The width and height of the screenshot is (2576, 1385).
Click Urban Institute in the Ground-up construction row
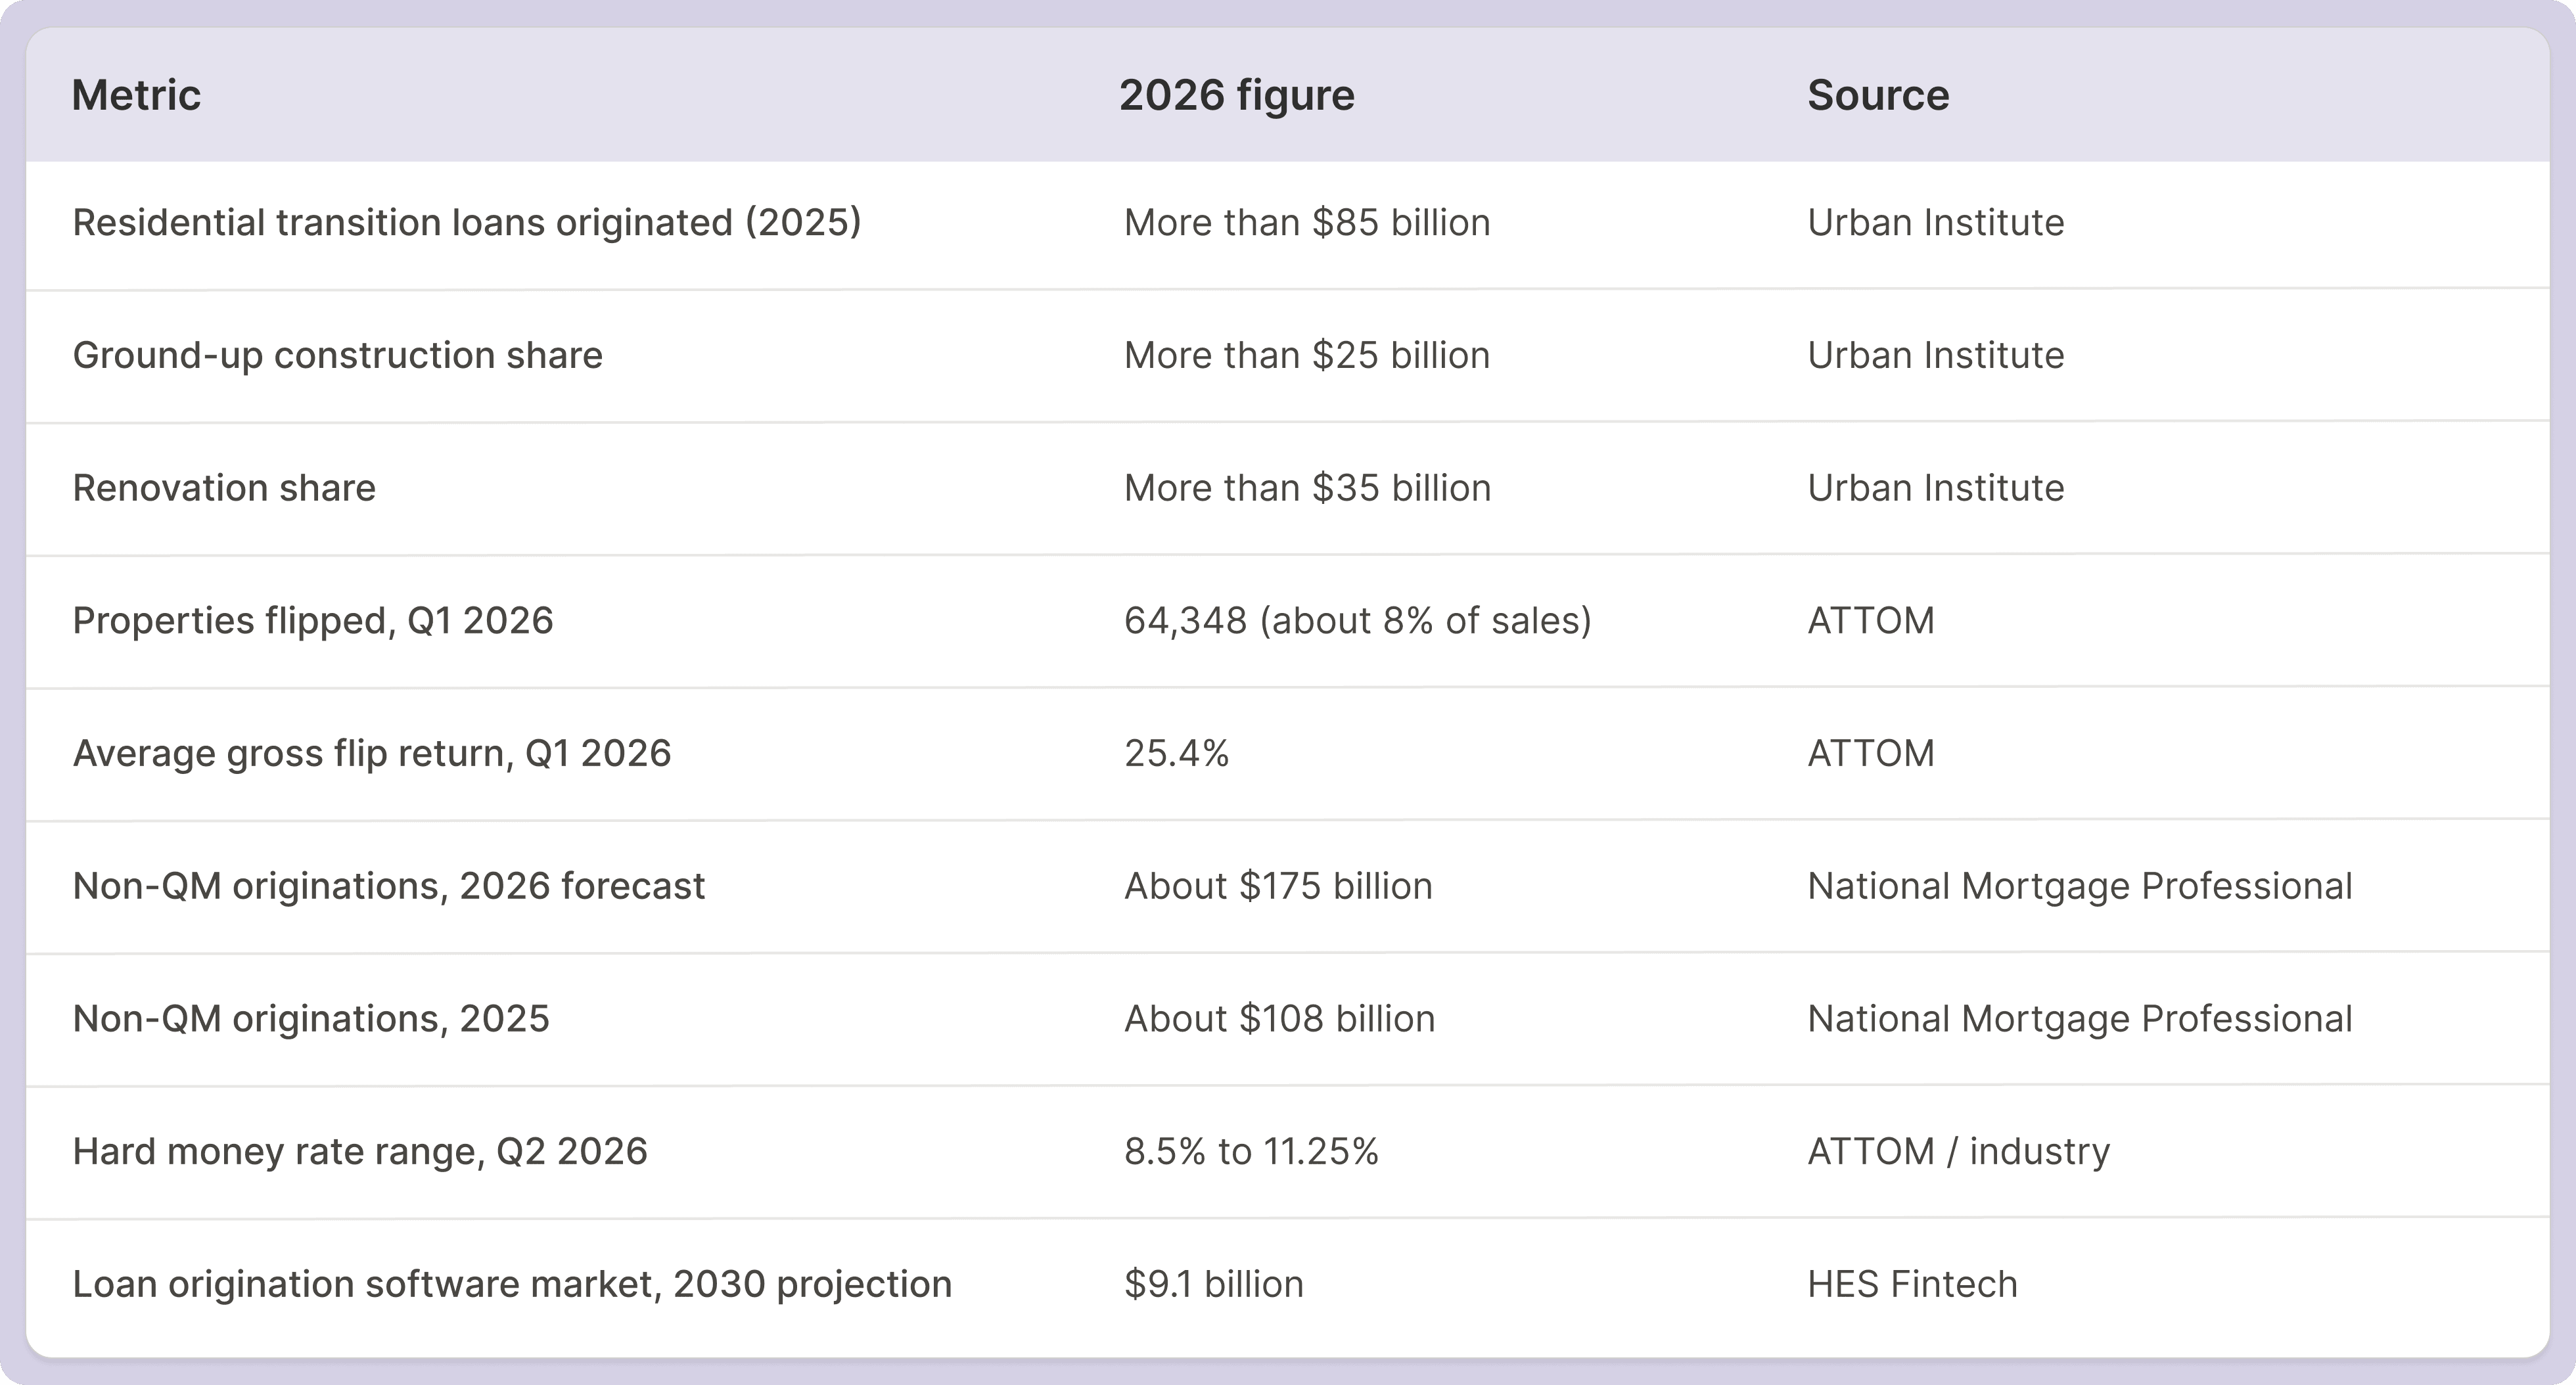(1935, 355)
